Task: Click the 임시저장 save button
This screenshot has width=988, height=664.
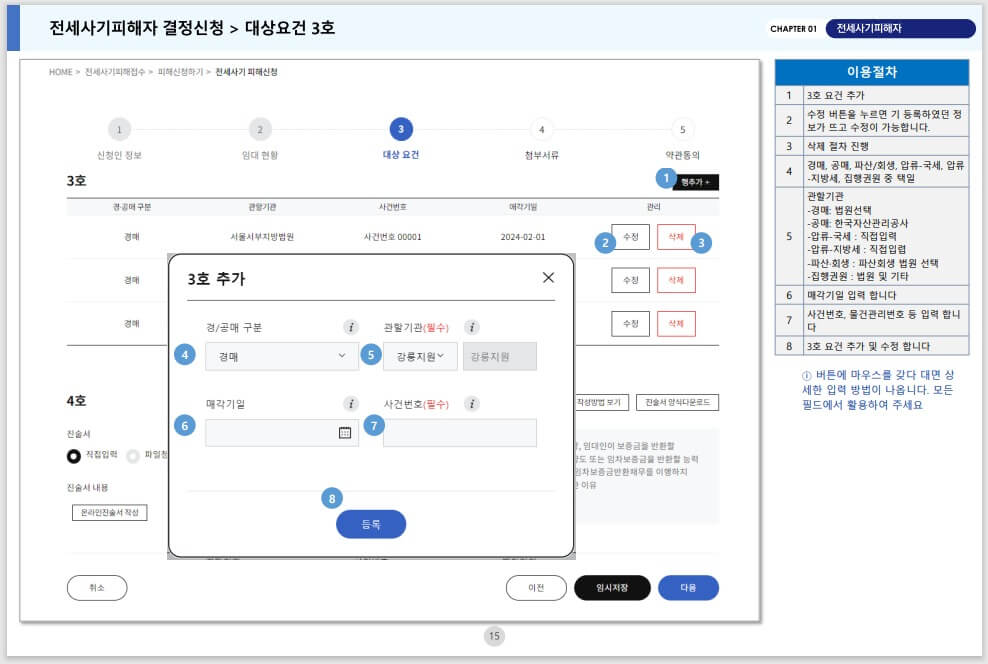Action: click(x=612, y=588)
